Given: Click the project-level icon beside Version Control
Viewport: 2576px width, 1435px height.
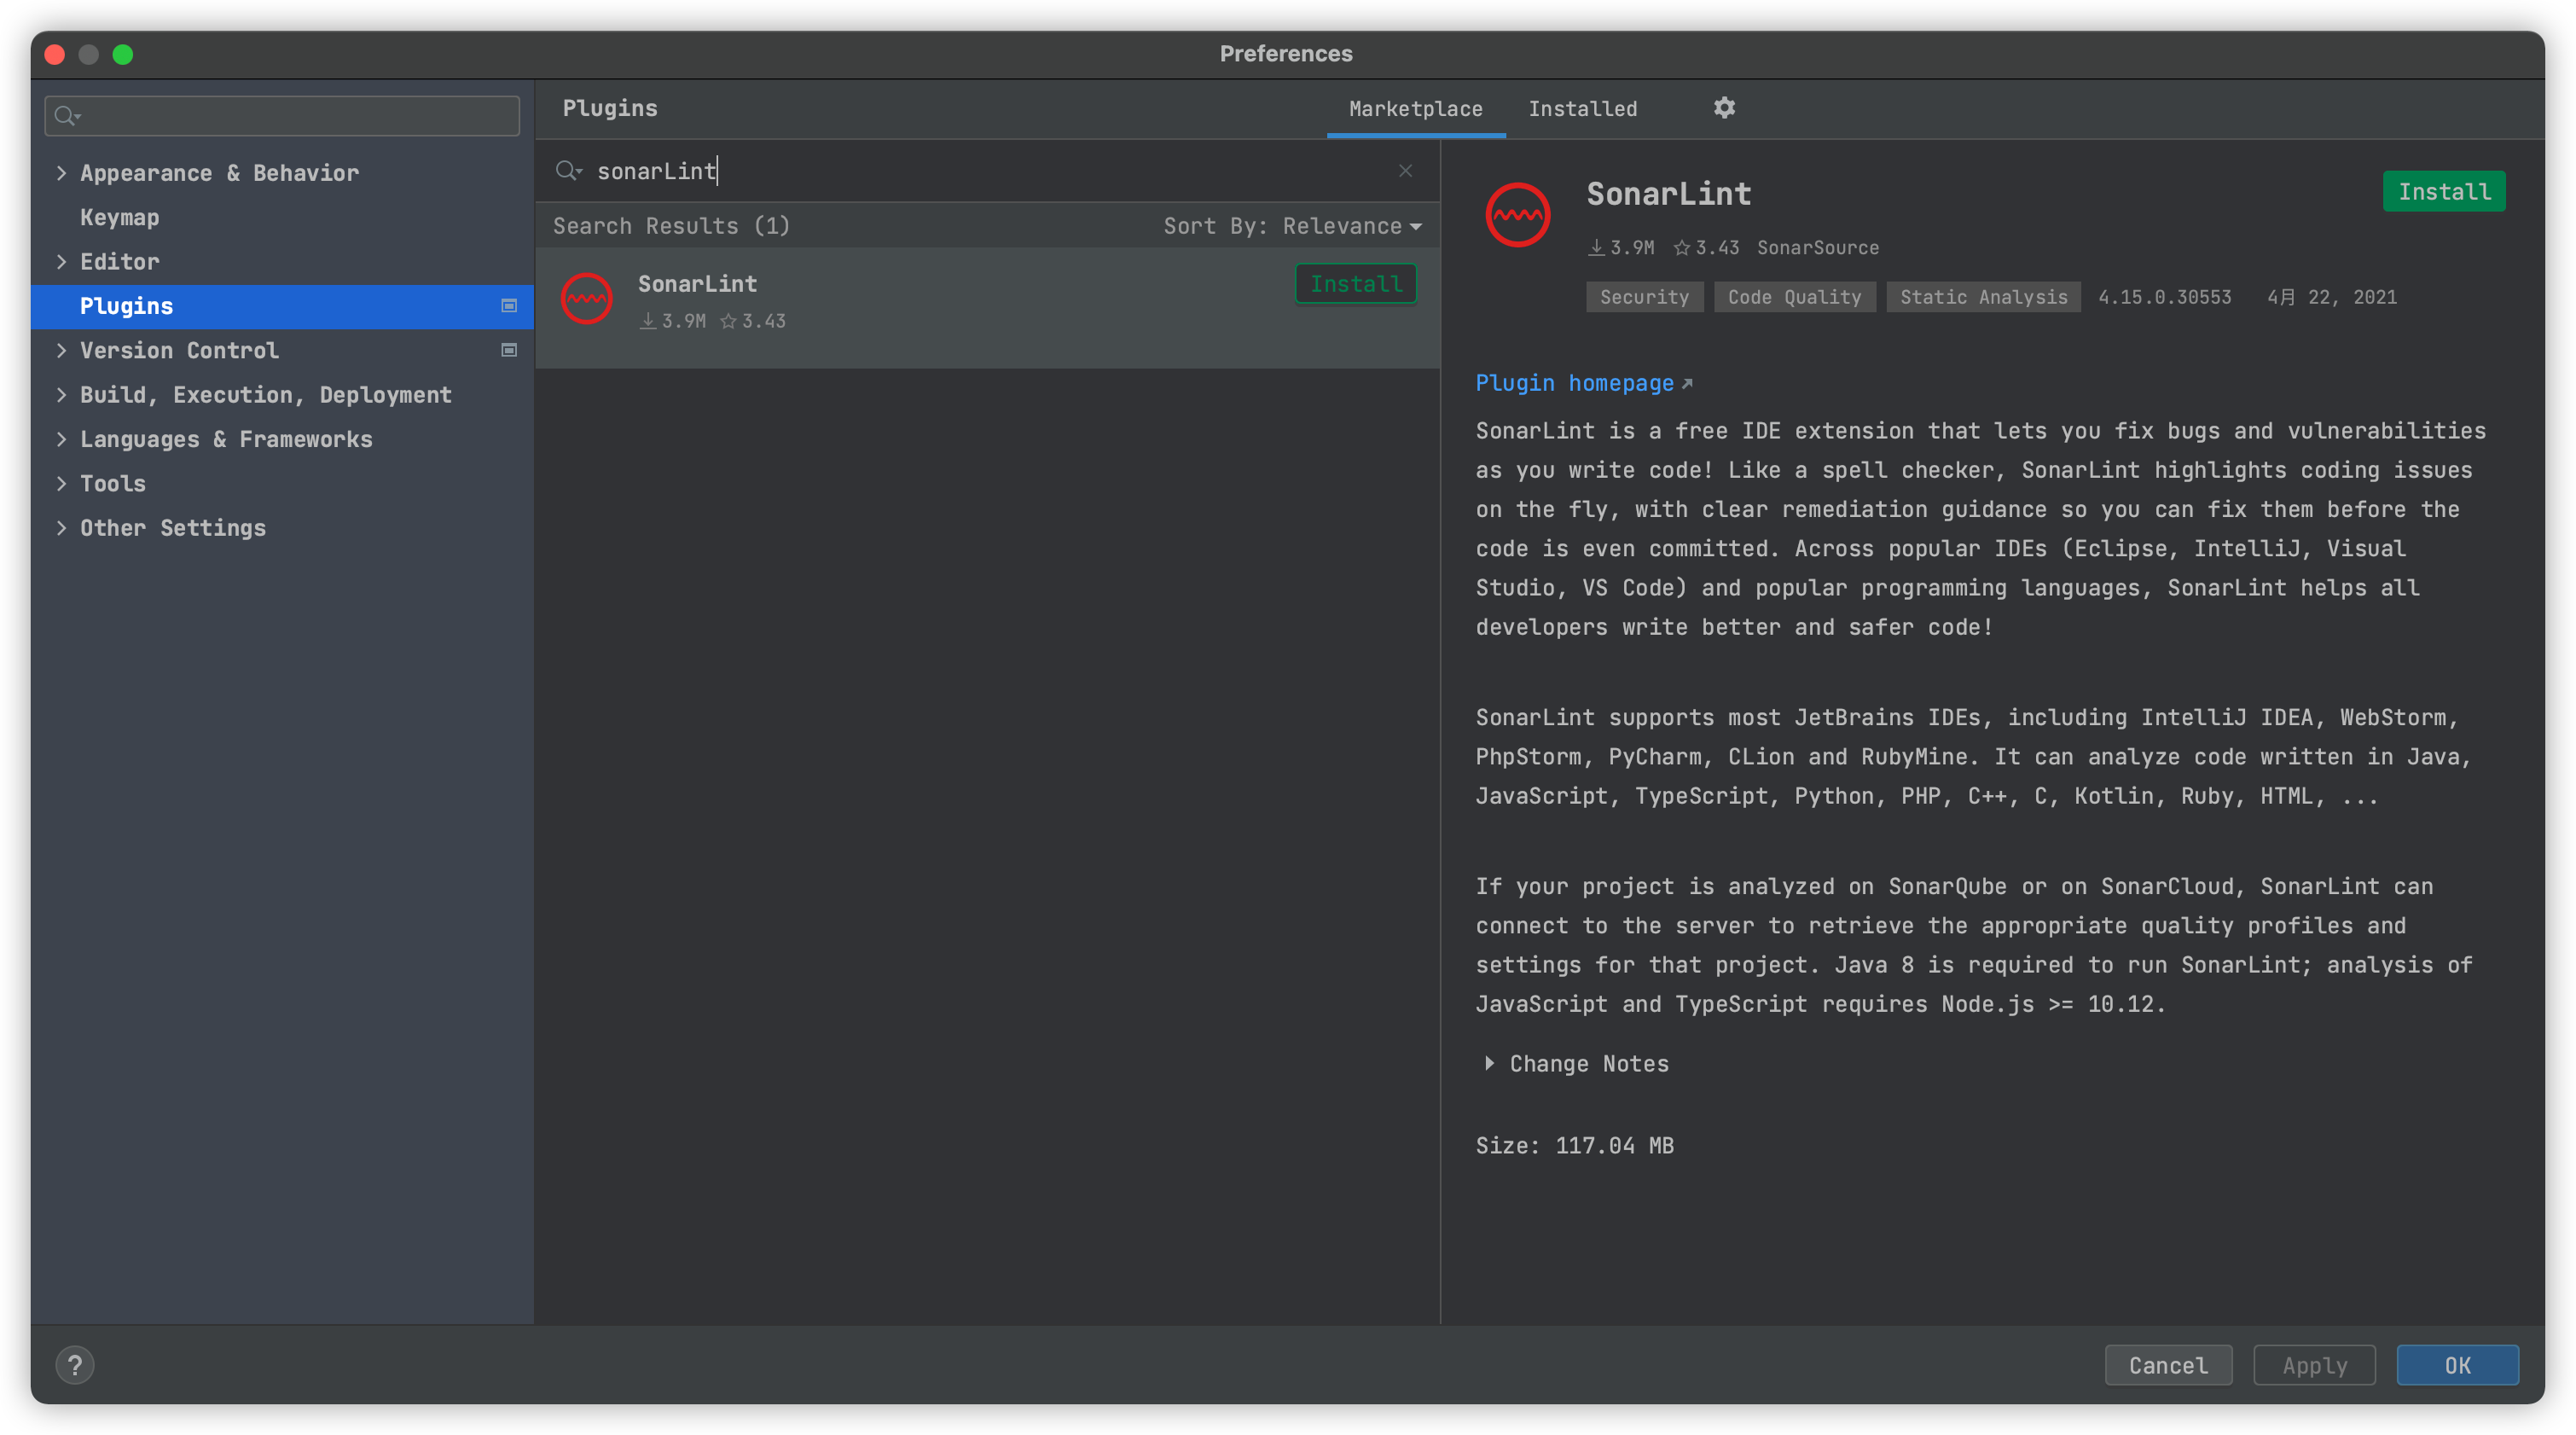Looking at the screenshot, I should tap(509, 350).
